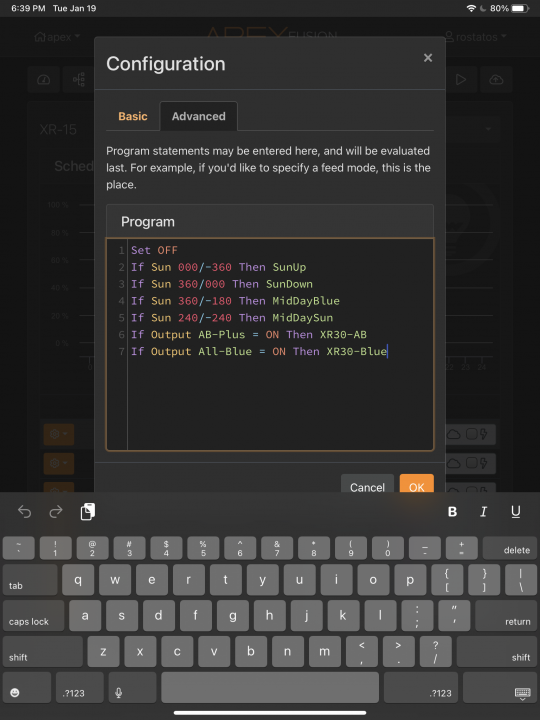Cancel the configuration changes
The width and height of the screenshot is (540, 720).
[x=367, y=485]
